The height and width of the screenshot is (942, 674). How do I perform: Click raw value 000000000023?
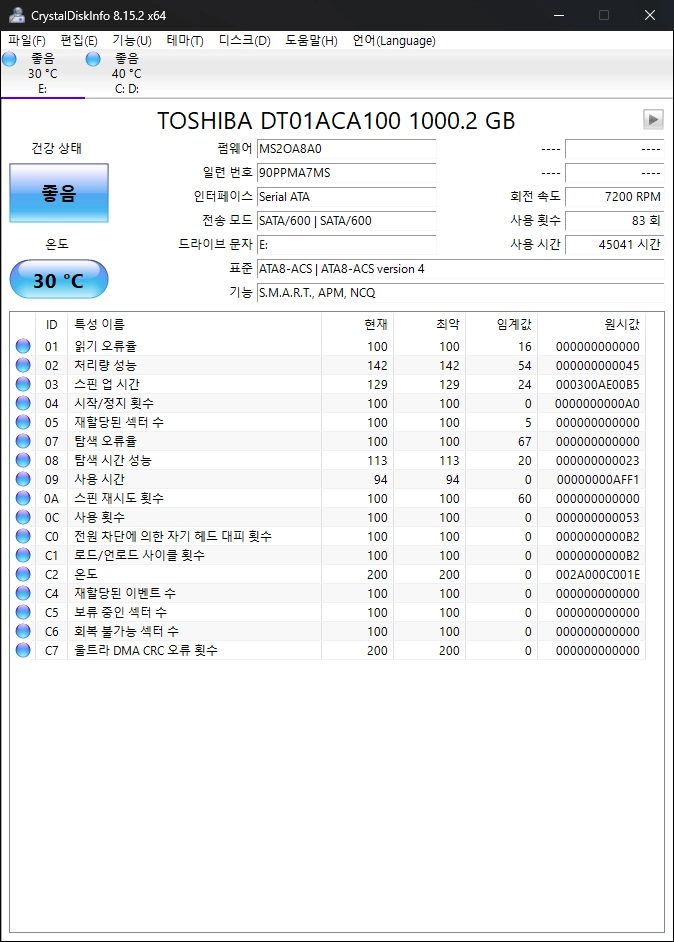598,460
